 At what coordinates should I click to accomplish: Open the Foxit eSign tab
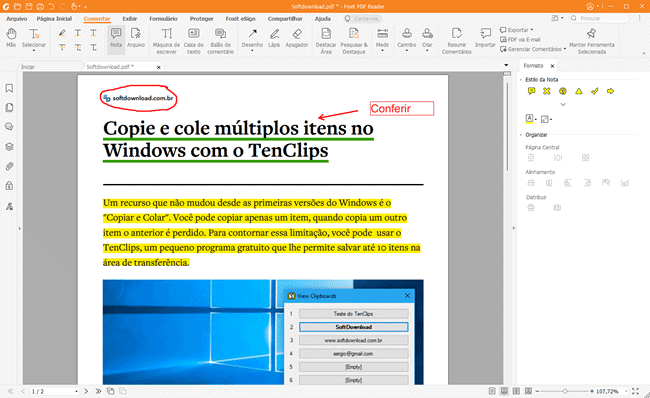(x=240, y=19)
